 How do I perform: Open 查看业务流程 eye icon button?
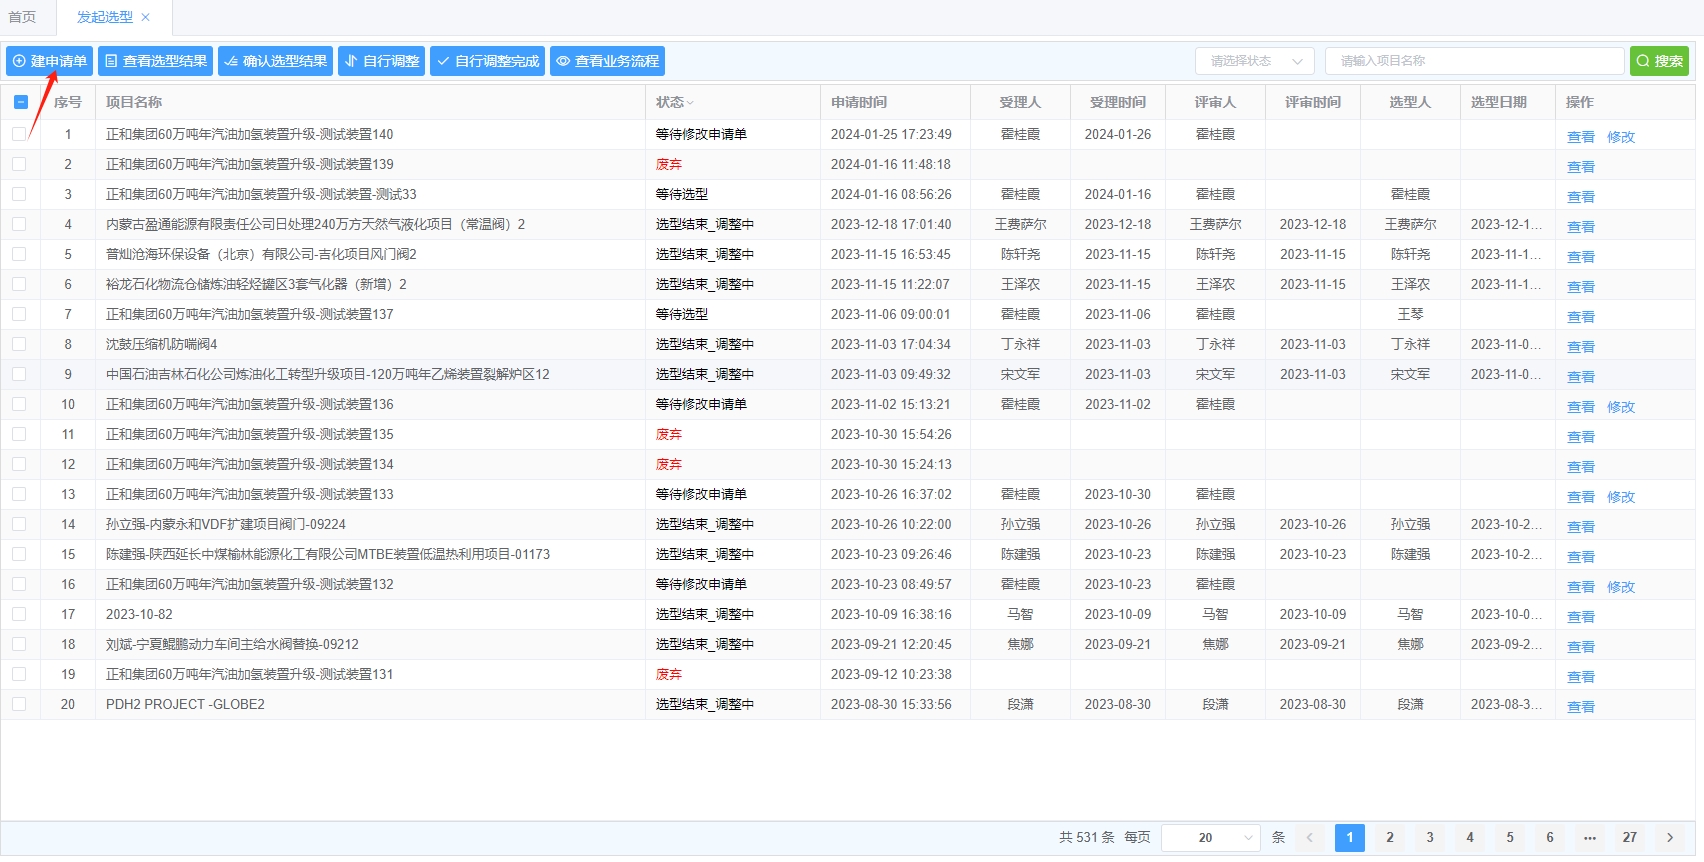coord(607,61)
